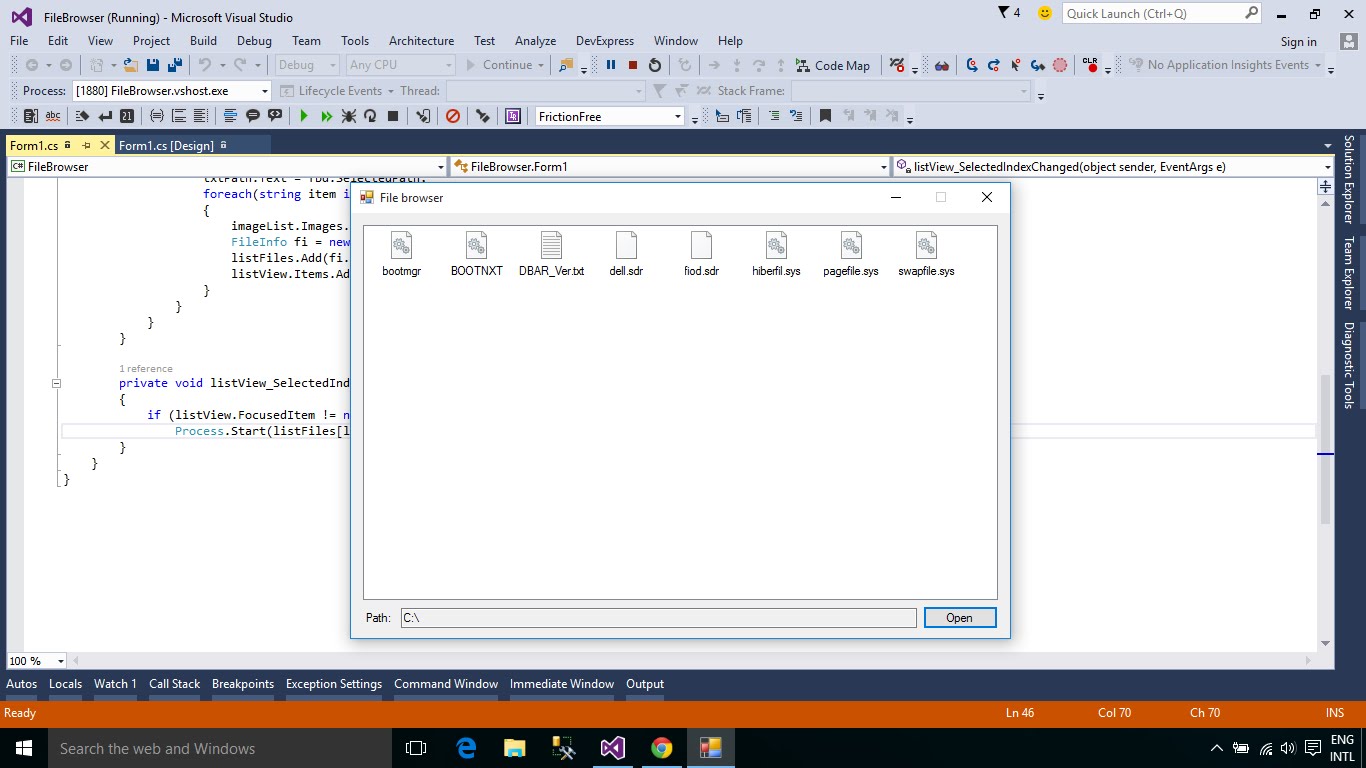
Task: Open the dell.sdr file icon
Action: pyautogui.click(x=626, y=248)
